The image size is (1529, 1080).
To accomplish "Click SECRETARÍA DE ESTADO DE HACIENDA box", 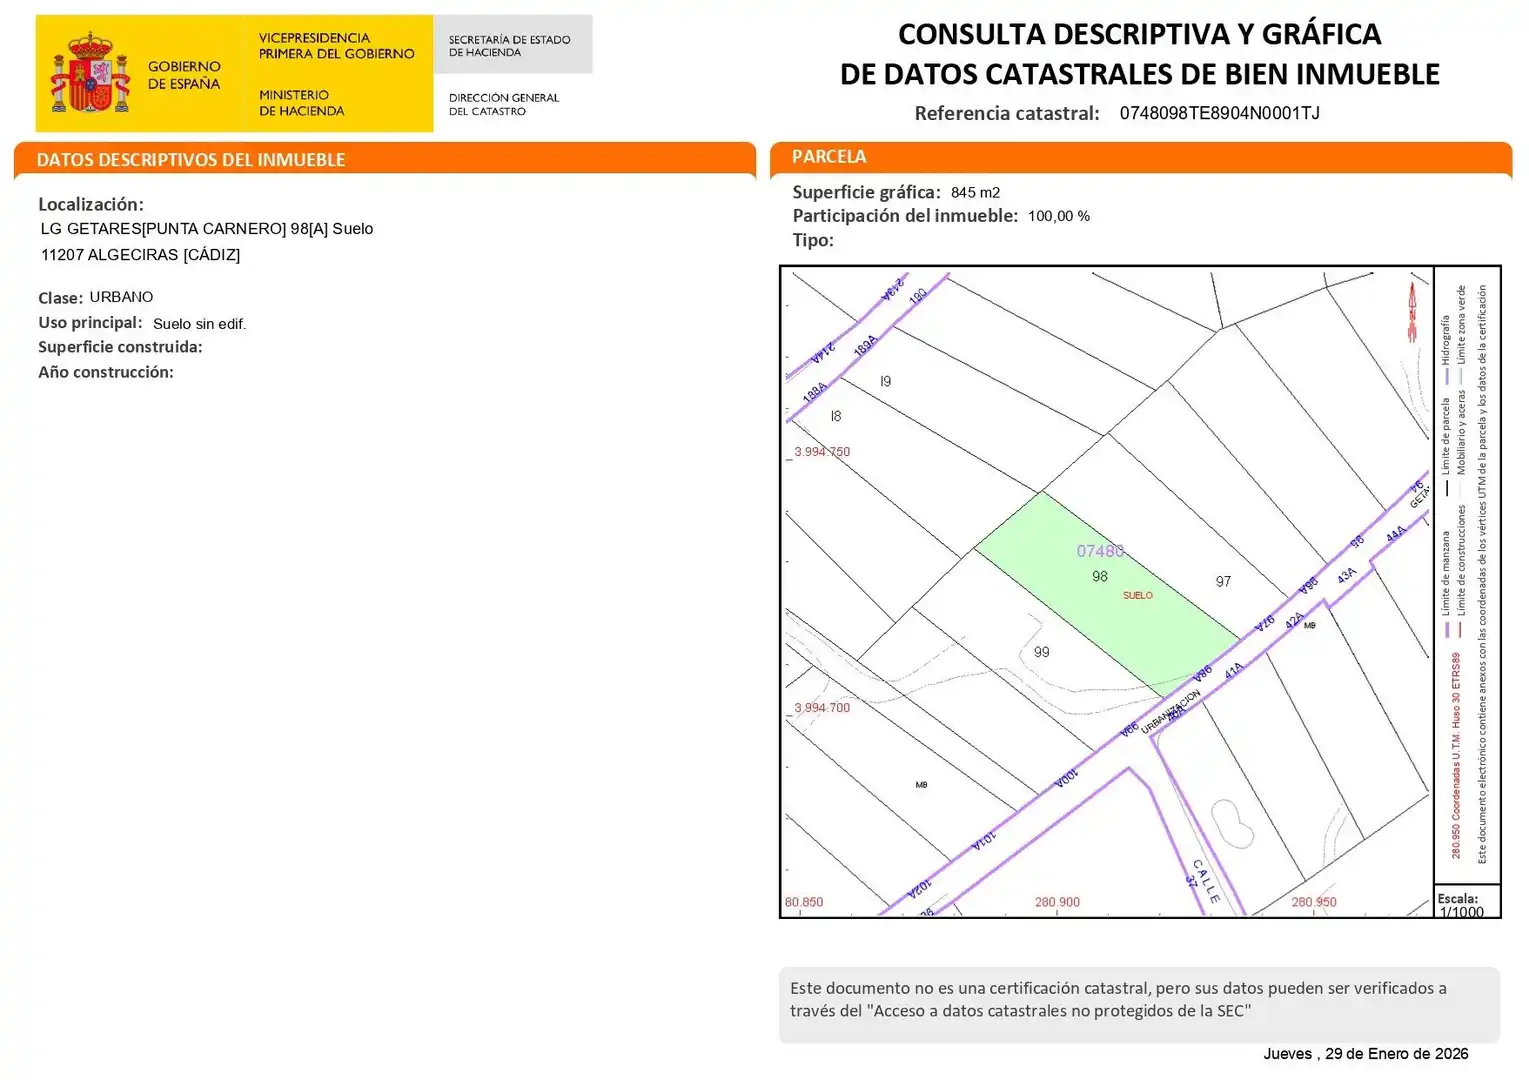I will point(513,45).
